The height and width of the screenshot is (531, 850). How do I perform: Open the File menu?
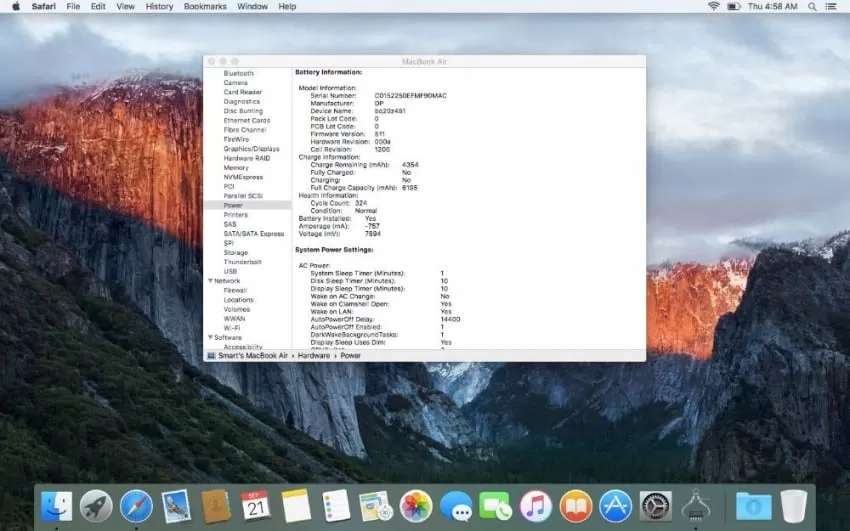[x=73, y=7]
